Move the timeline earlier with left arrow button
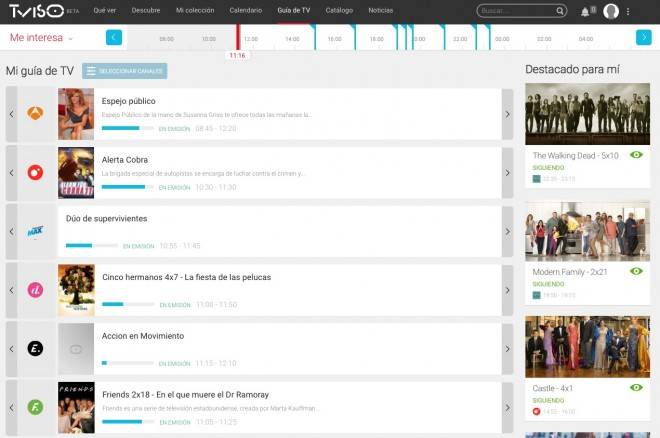The image size is (660, 438). coord(114,37)
